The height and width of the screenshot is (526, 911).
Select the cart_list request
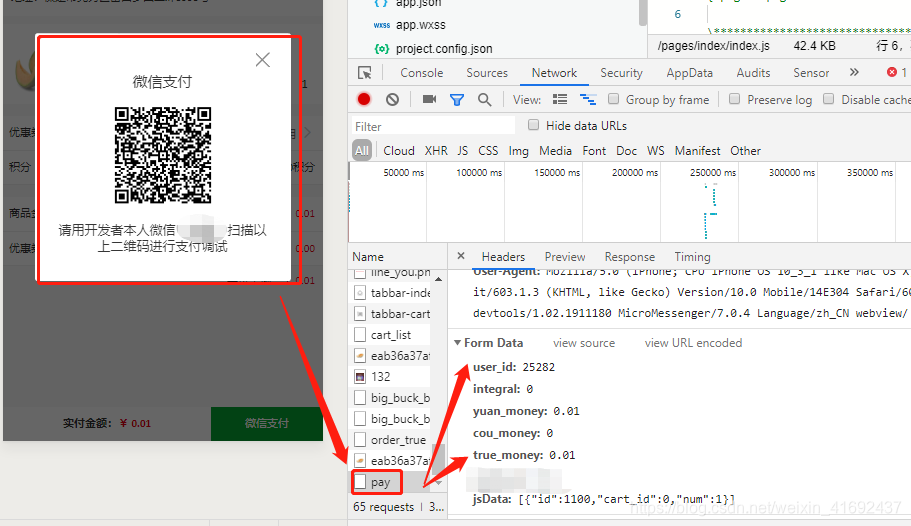(390, 335)
